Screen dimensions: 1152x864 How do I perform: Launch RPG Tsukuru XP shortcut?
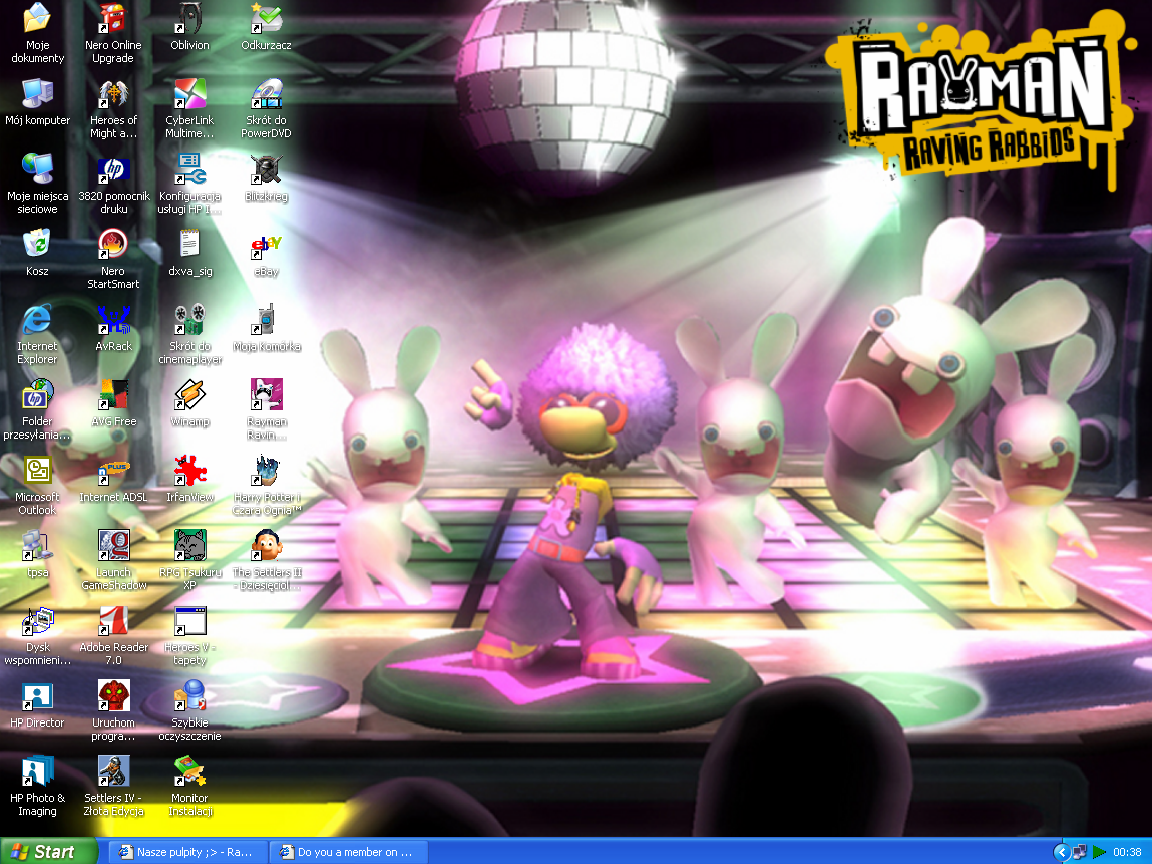click(x=190, y=545)
